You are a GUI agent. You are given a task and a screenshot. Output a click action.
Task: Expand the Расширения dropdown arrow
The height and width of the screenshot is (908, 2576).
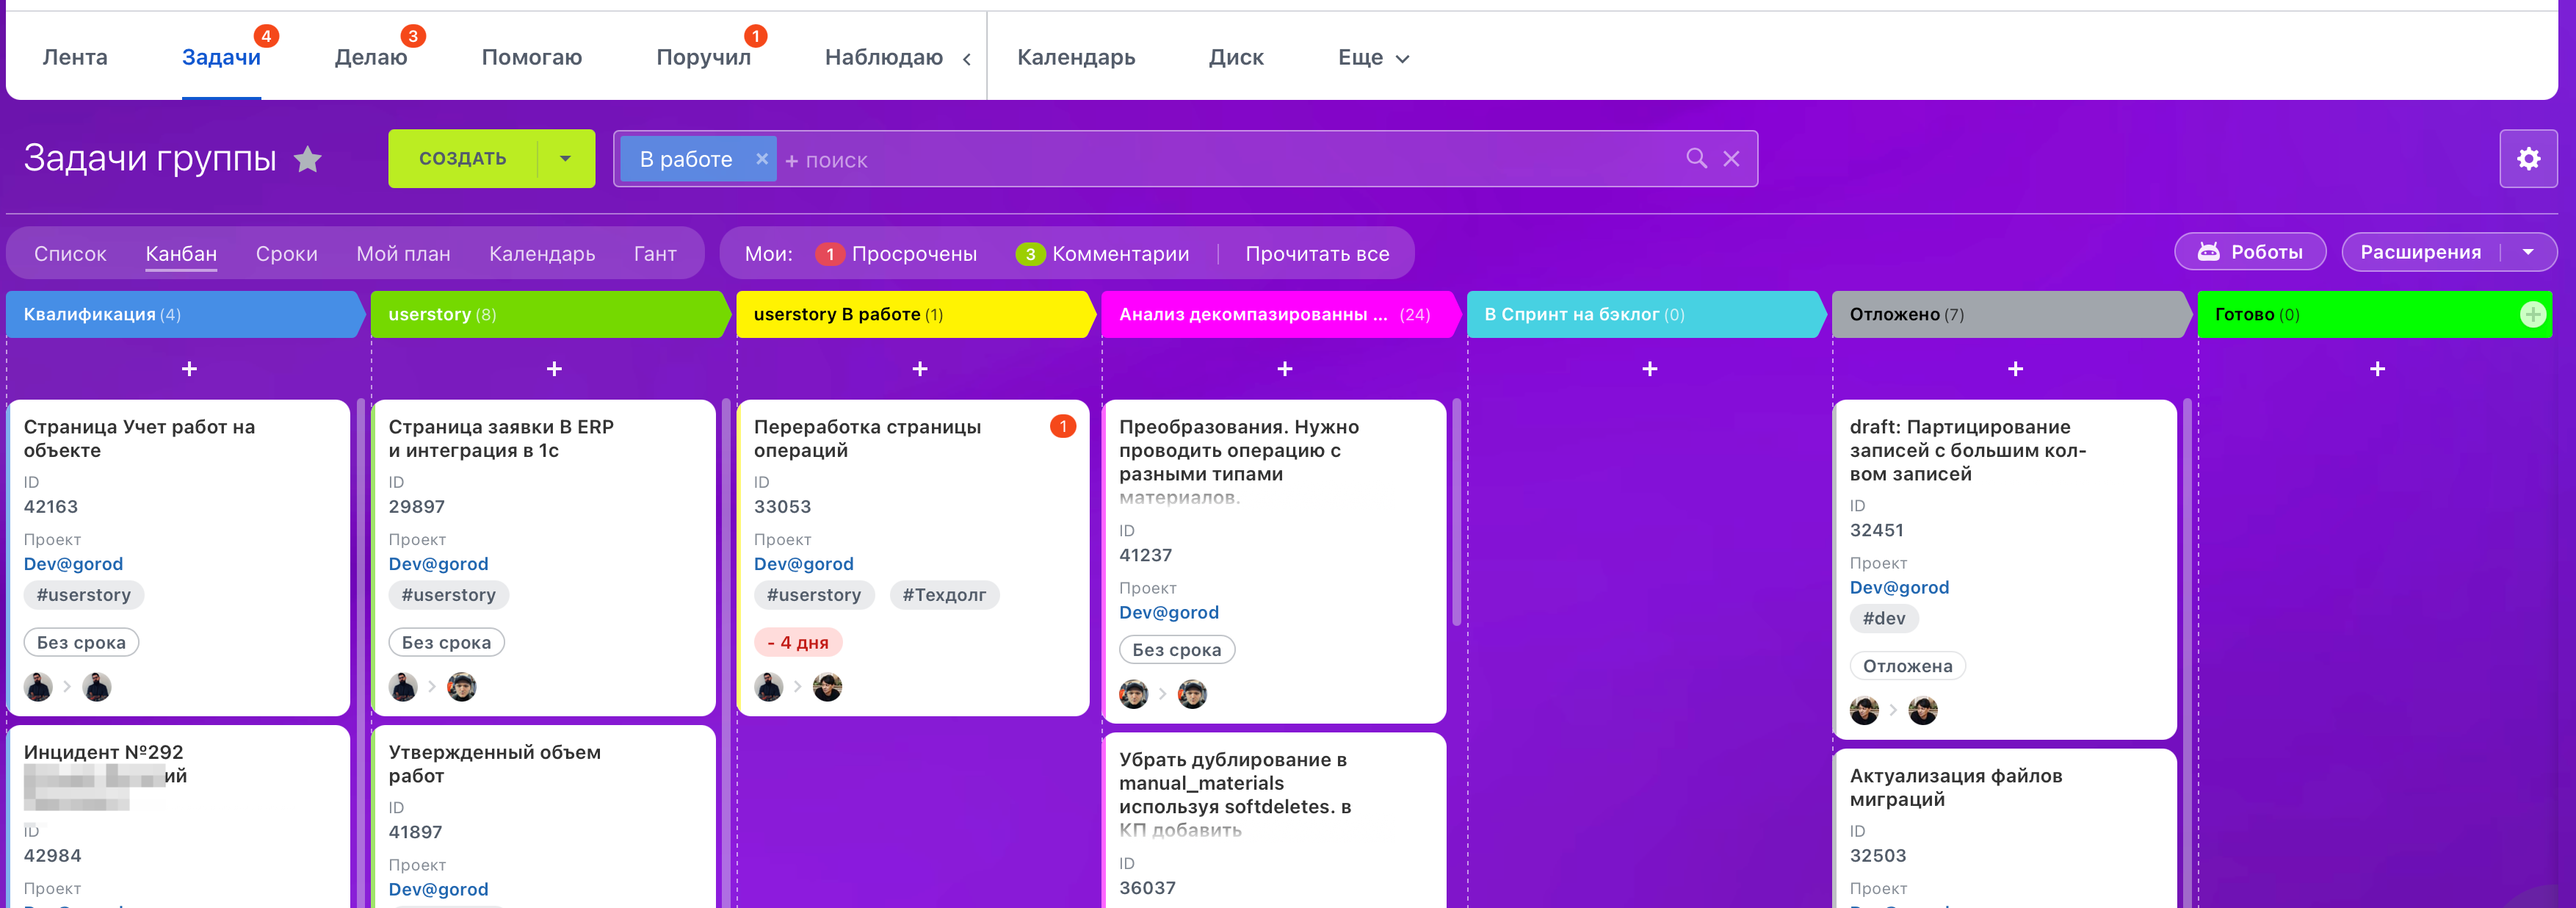pyautogui.click(x=2528, y=252)
